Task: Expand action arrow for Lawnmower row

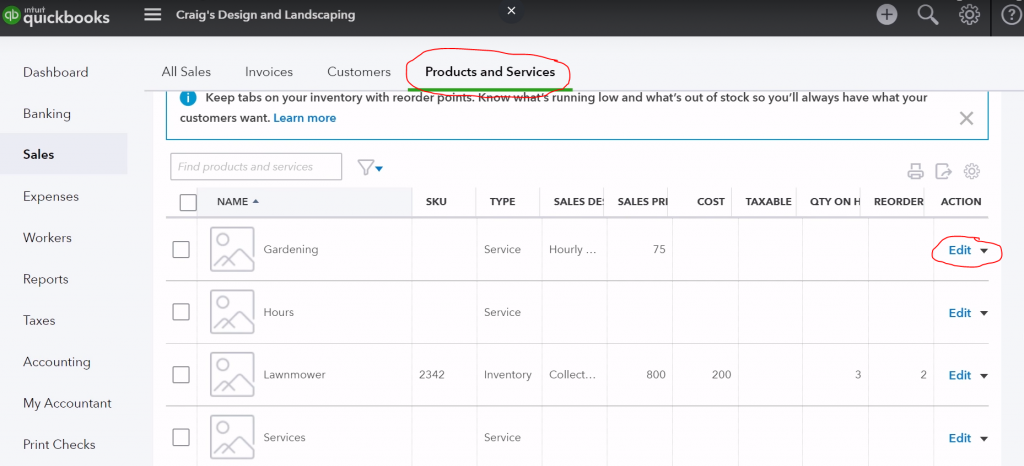Action: [984, 376]
